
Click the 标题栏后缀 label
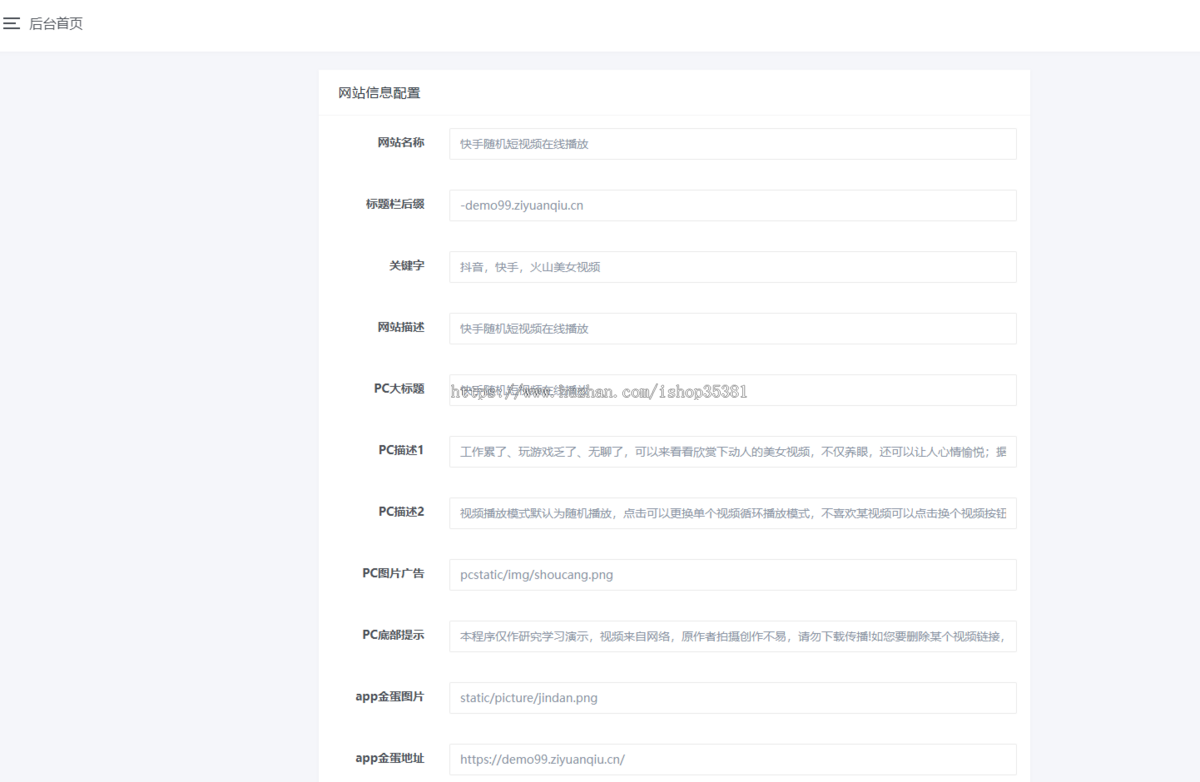pyautogui.click(x=395, y=204)
